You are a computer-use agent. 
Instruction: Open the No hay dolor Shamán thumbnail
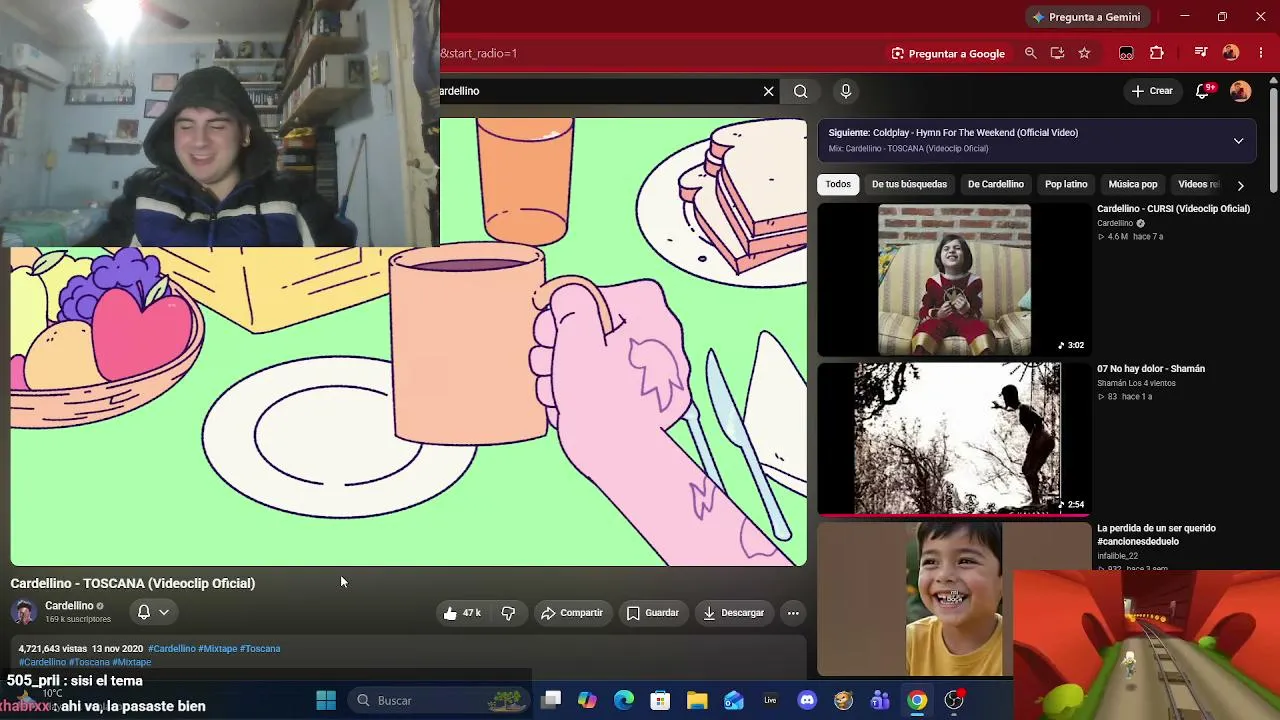tap(954, 439)
